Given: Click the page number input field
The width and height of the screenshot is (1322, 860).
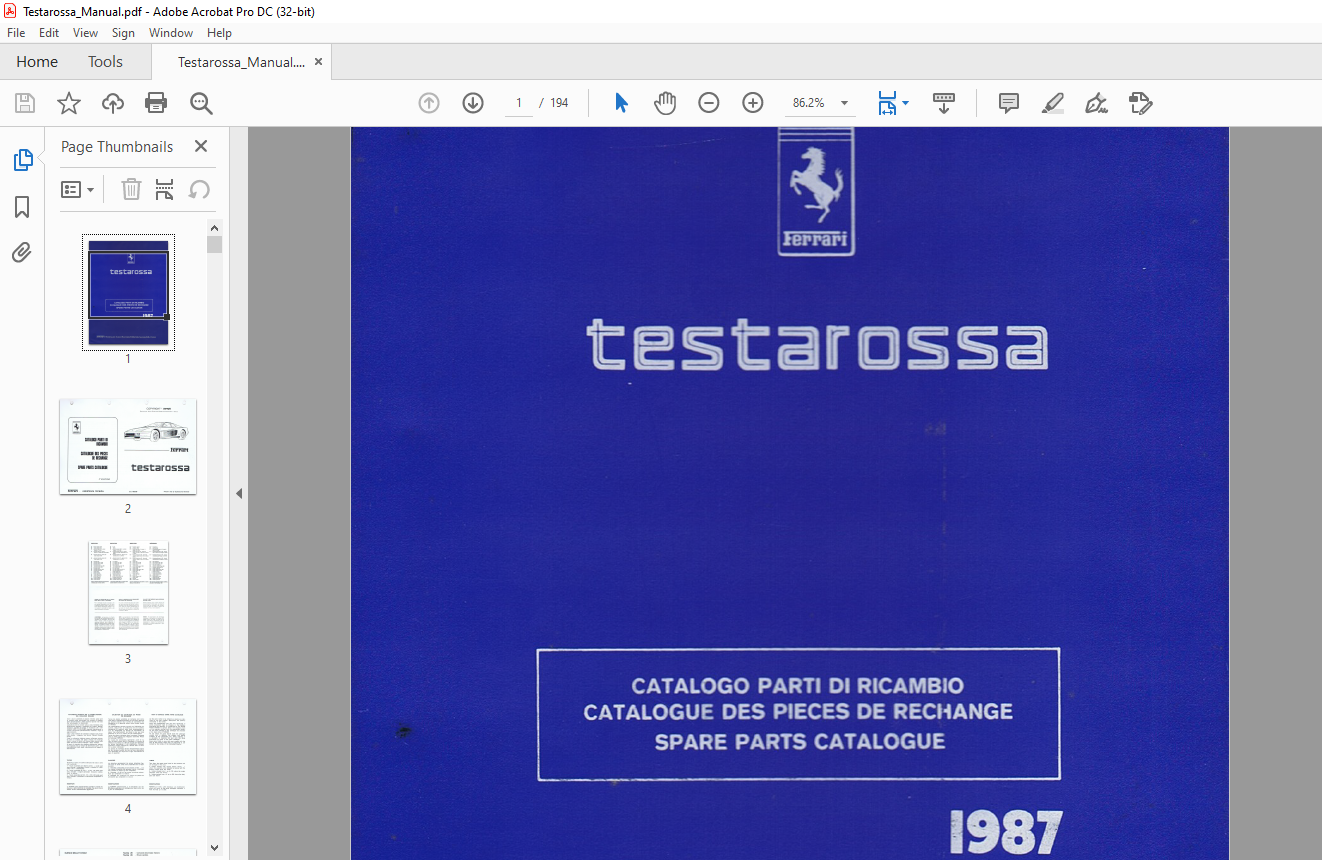Looking at the screenshot, I should click(x=518, y=103).
